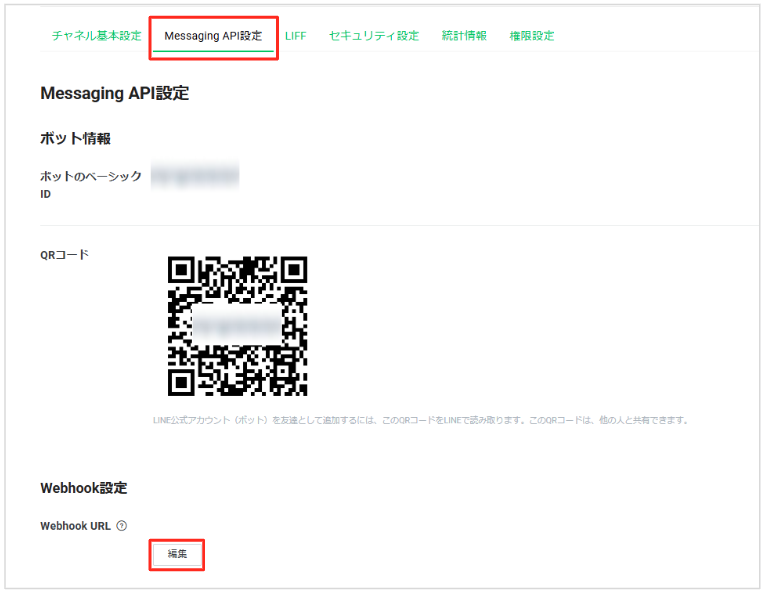The height and width of the screenshot is (594, 764).
Task: Click the QR code's bottom-left finder square
Action: 181,382
